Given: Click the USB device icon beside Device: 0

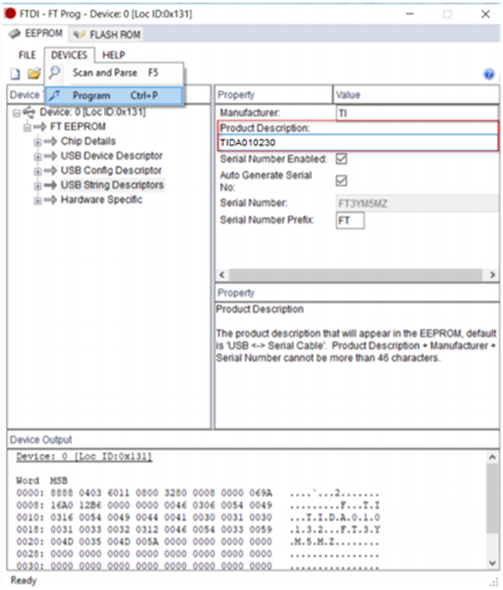Looking at the screenshot, I should tap(29, 112).
